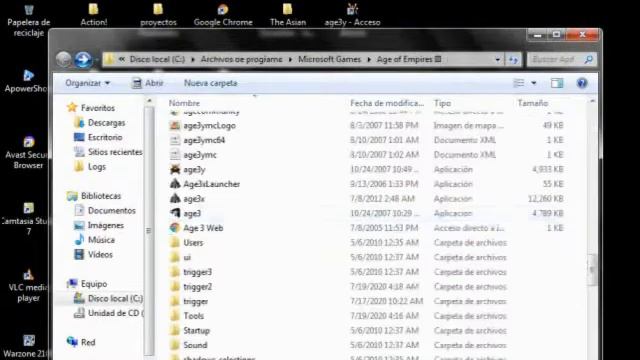Screen dimensions: 640x360
Task: Open the proyectos desktop folder
Action: (158, 15)
